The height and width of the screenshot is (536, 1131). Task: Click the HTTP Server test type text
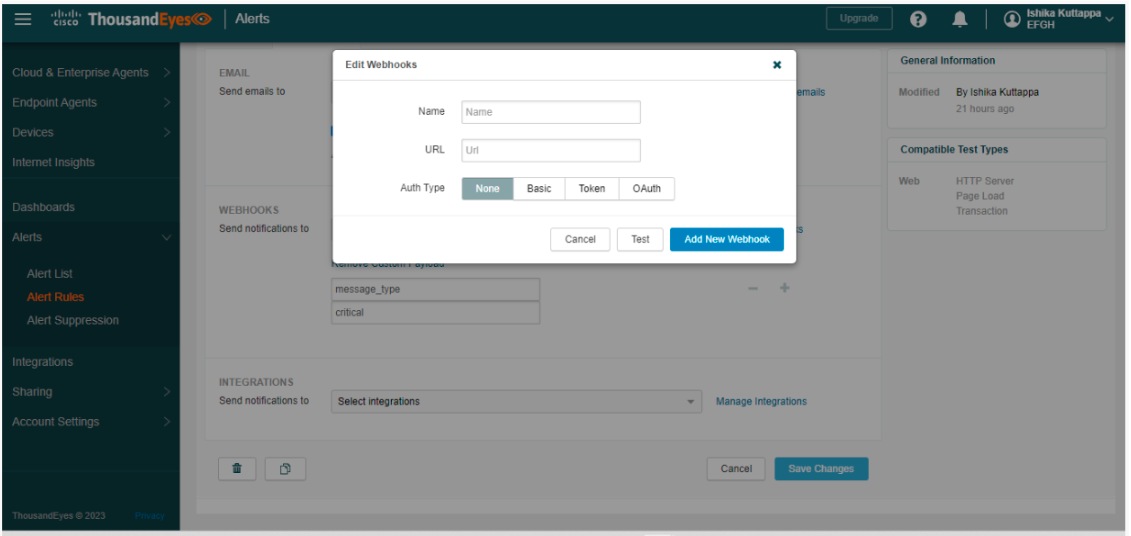pyautogui.click(x=985, y=181)
